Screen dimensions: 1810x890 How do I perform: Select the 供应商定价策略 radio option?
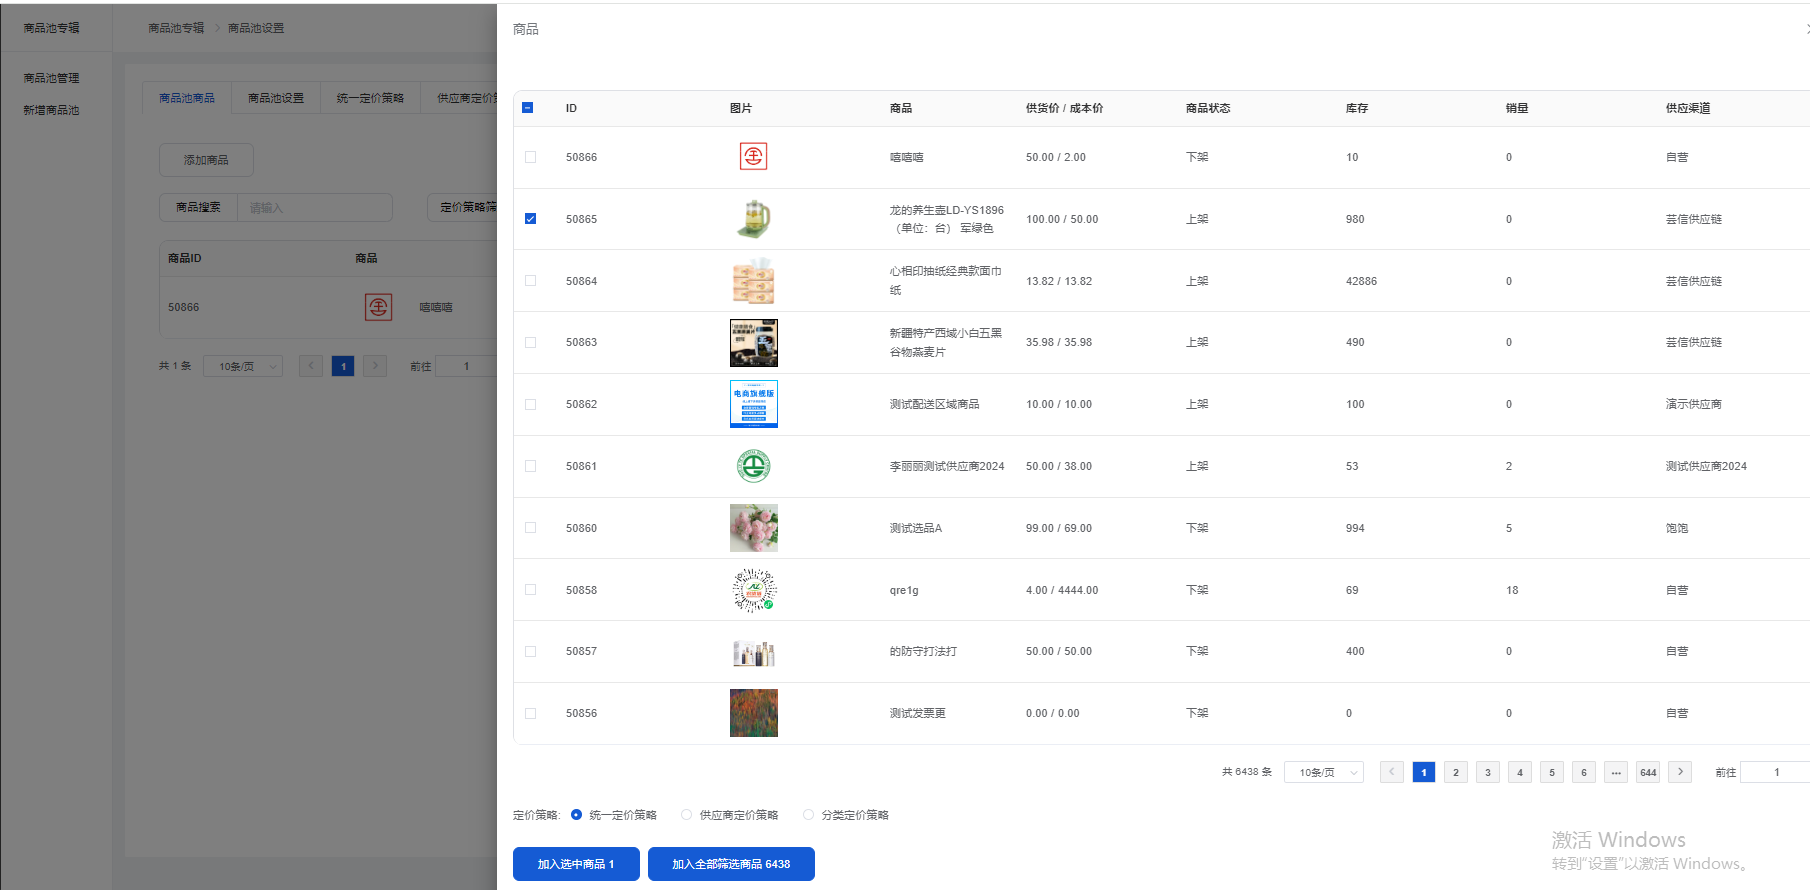pyautogui.click(x=687, y=815)
